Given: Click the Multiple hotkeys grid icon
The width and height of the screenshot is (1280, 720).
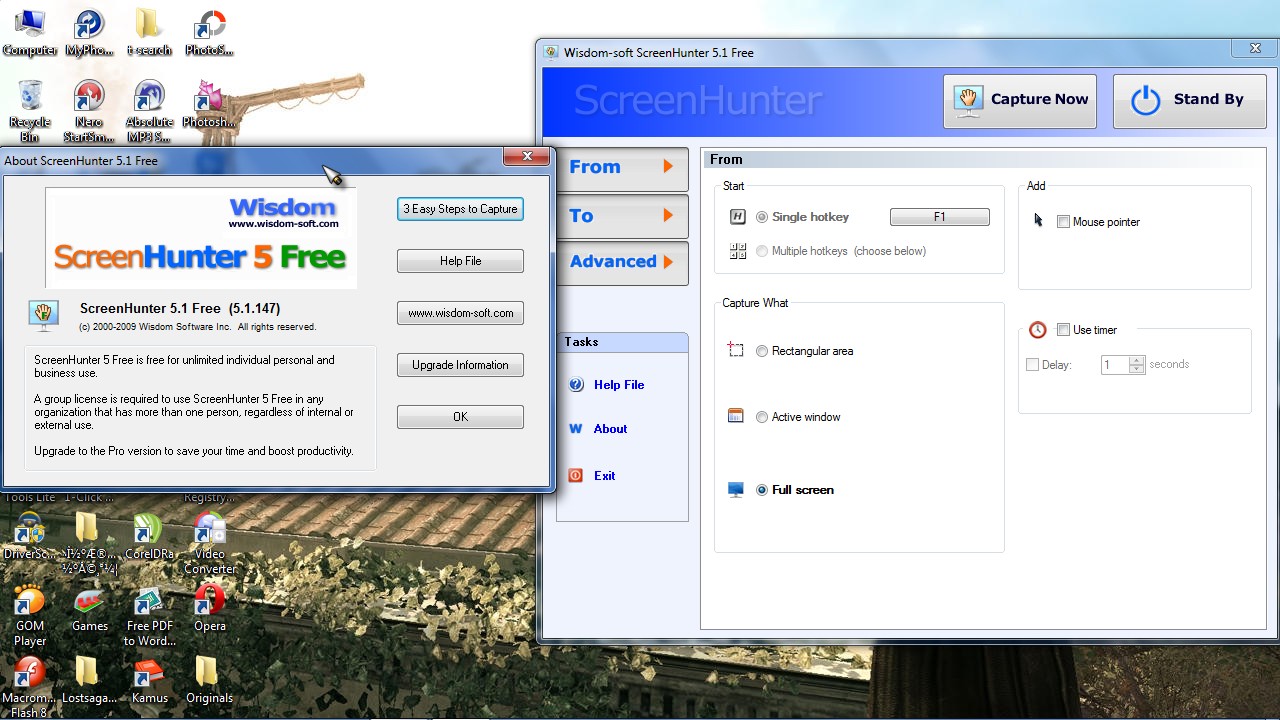Looking at the screenshot, I should click(x=738, y=251).
